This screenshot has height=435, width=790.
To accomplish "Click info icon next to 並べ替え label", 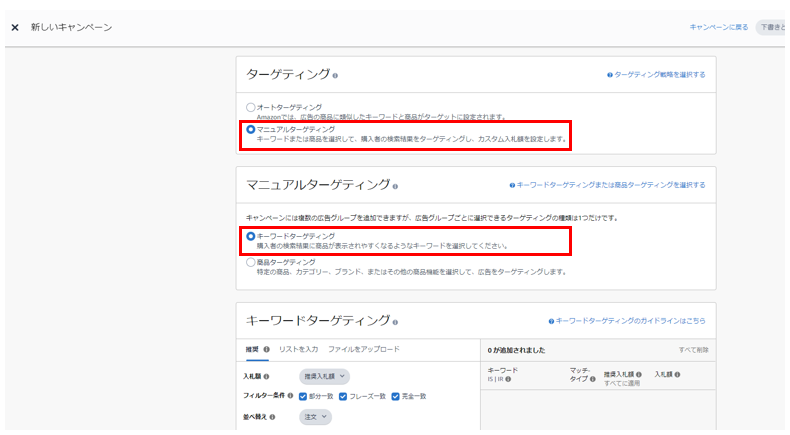I will point(272,417).
